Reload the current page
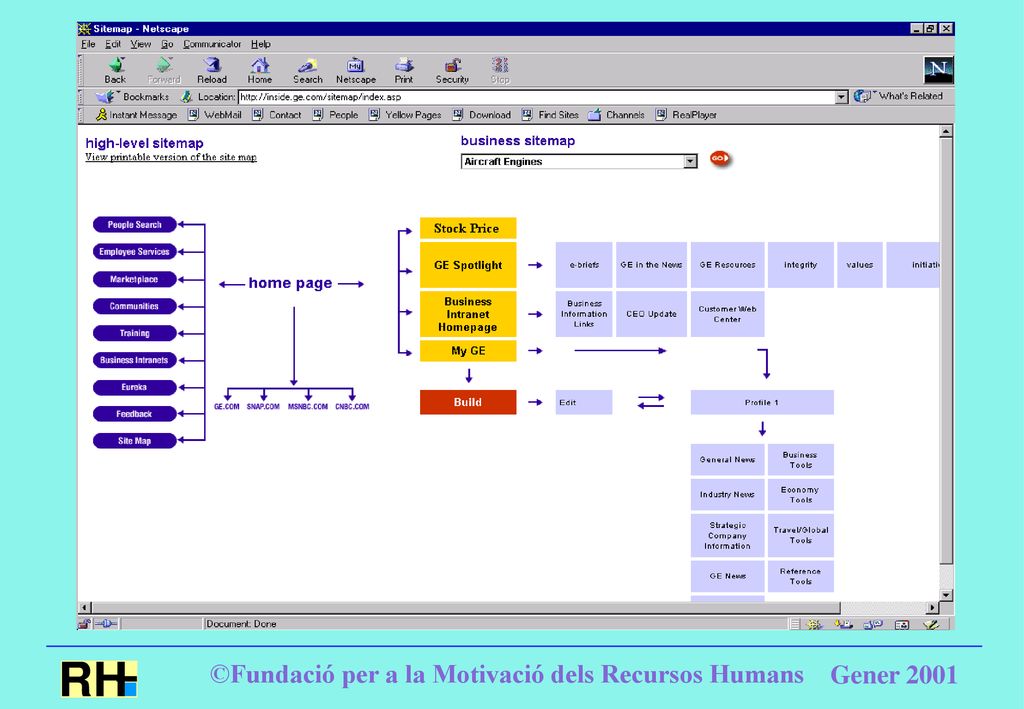Image resolution: width=1024 pixels, height=709 pixels. point(212,70)
